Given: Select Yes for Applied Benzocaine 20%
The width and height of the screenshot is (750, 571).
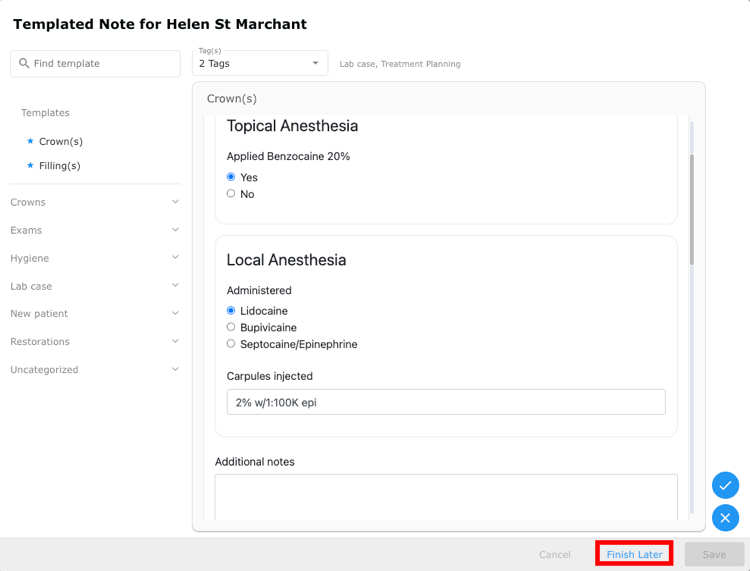Looking at the screenshot, I should pyautogui.click(x=231, y=177).
